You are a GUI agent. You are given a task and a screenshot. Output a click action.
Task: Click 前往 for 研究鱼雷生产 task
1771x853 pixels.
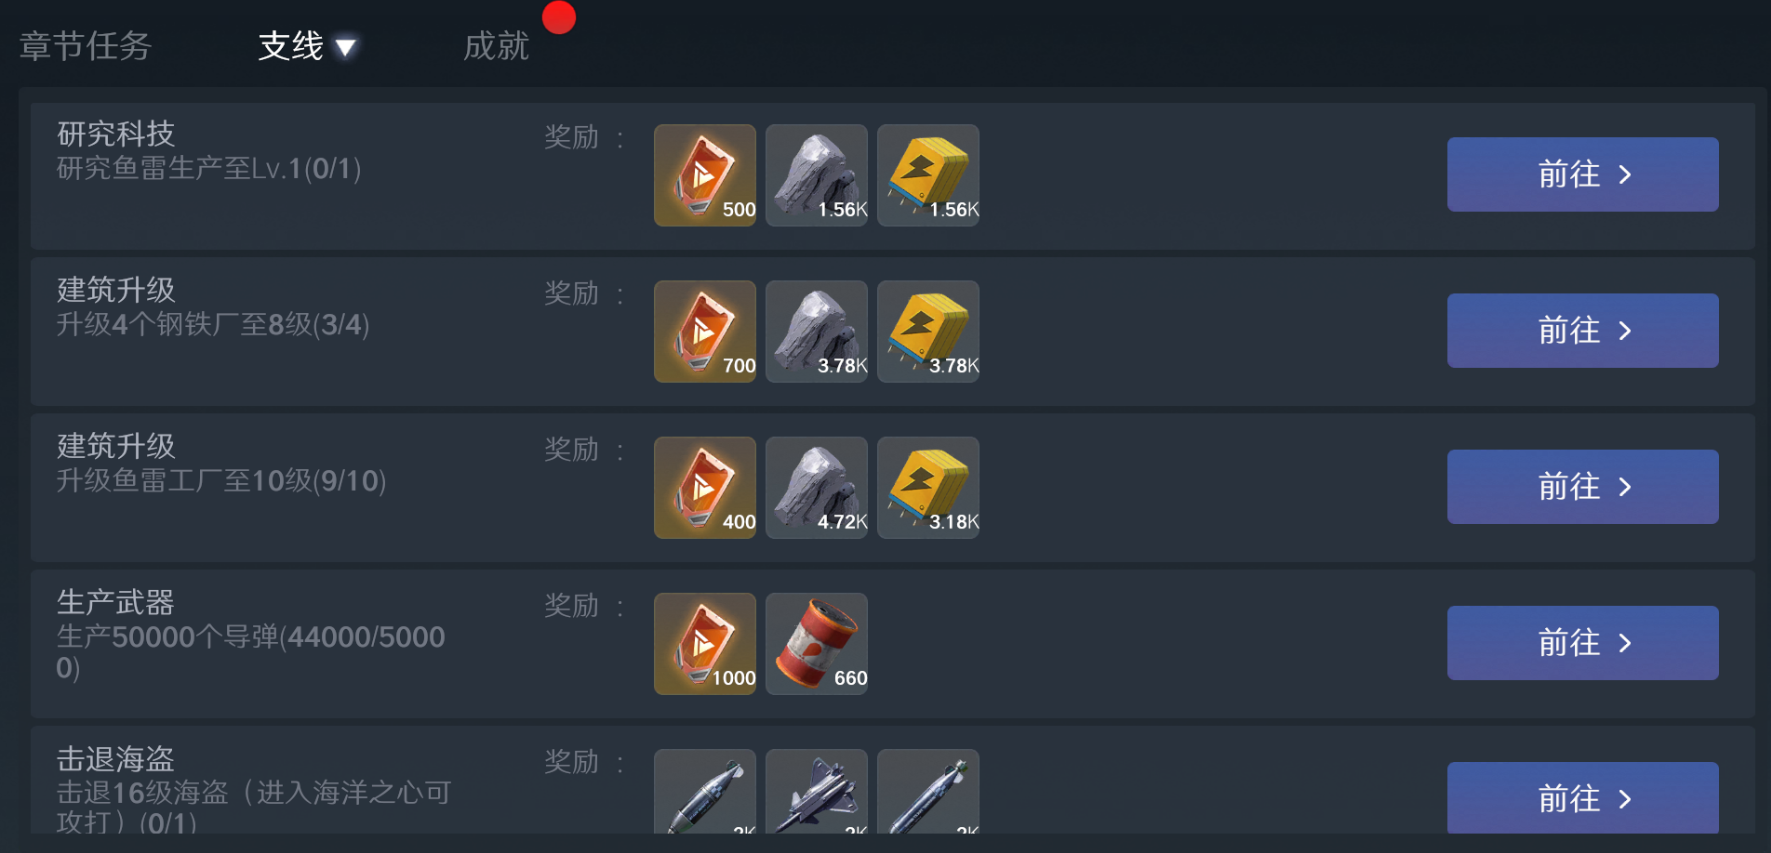click(x=1583, y=174)
